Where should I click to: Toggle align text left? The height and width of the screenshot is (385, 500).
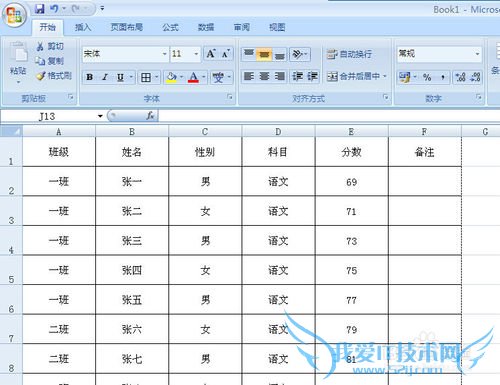tap(249, 76)
